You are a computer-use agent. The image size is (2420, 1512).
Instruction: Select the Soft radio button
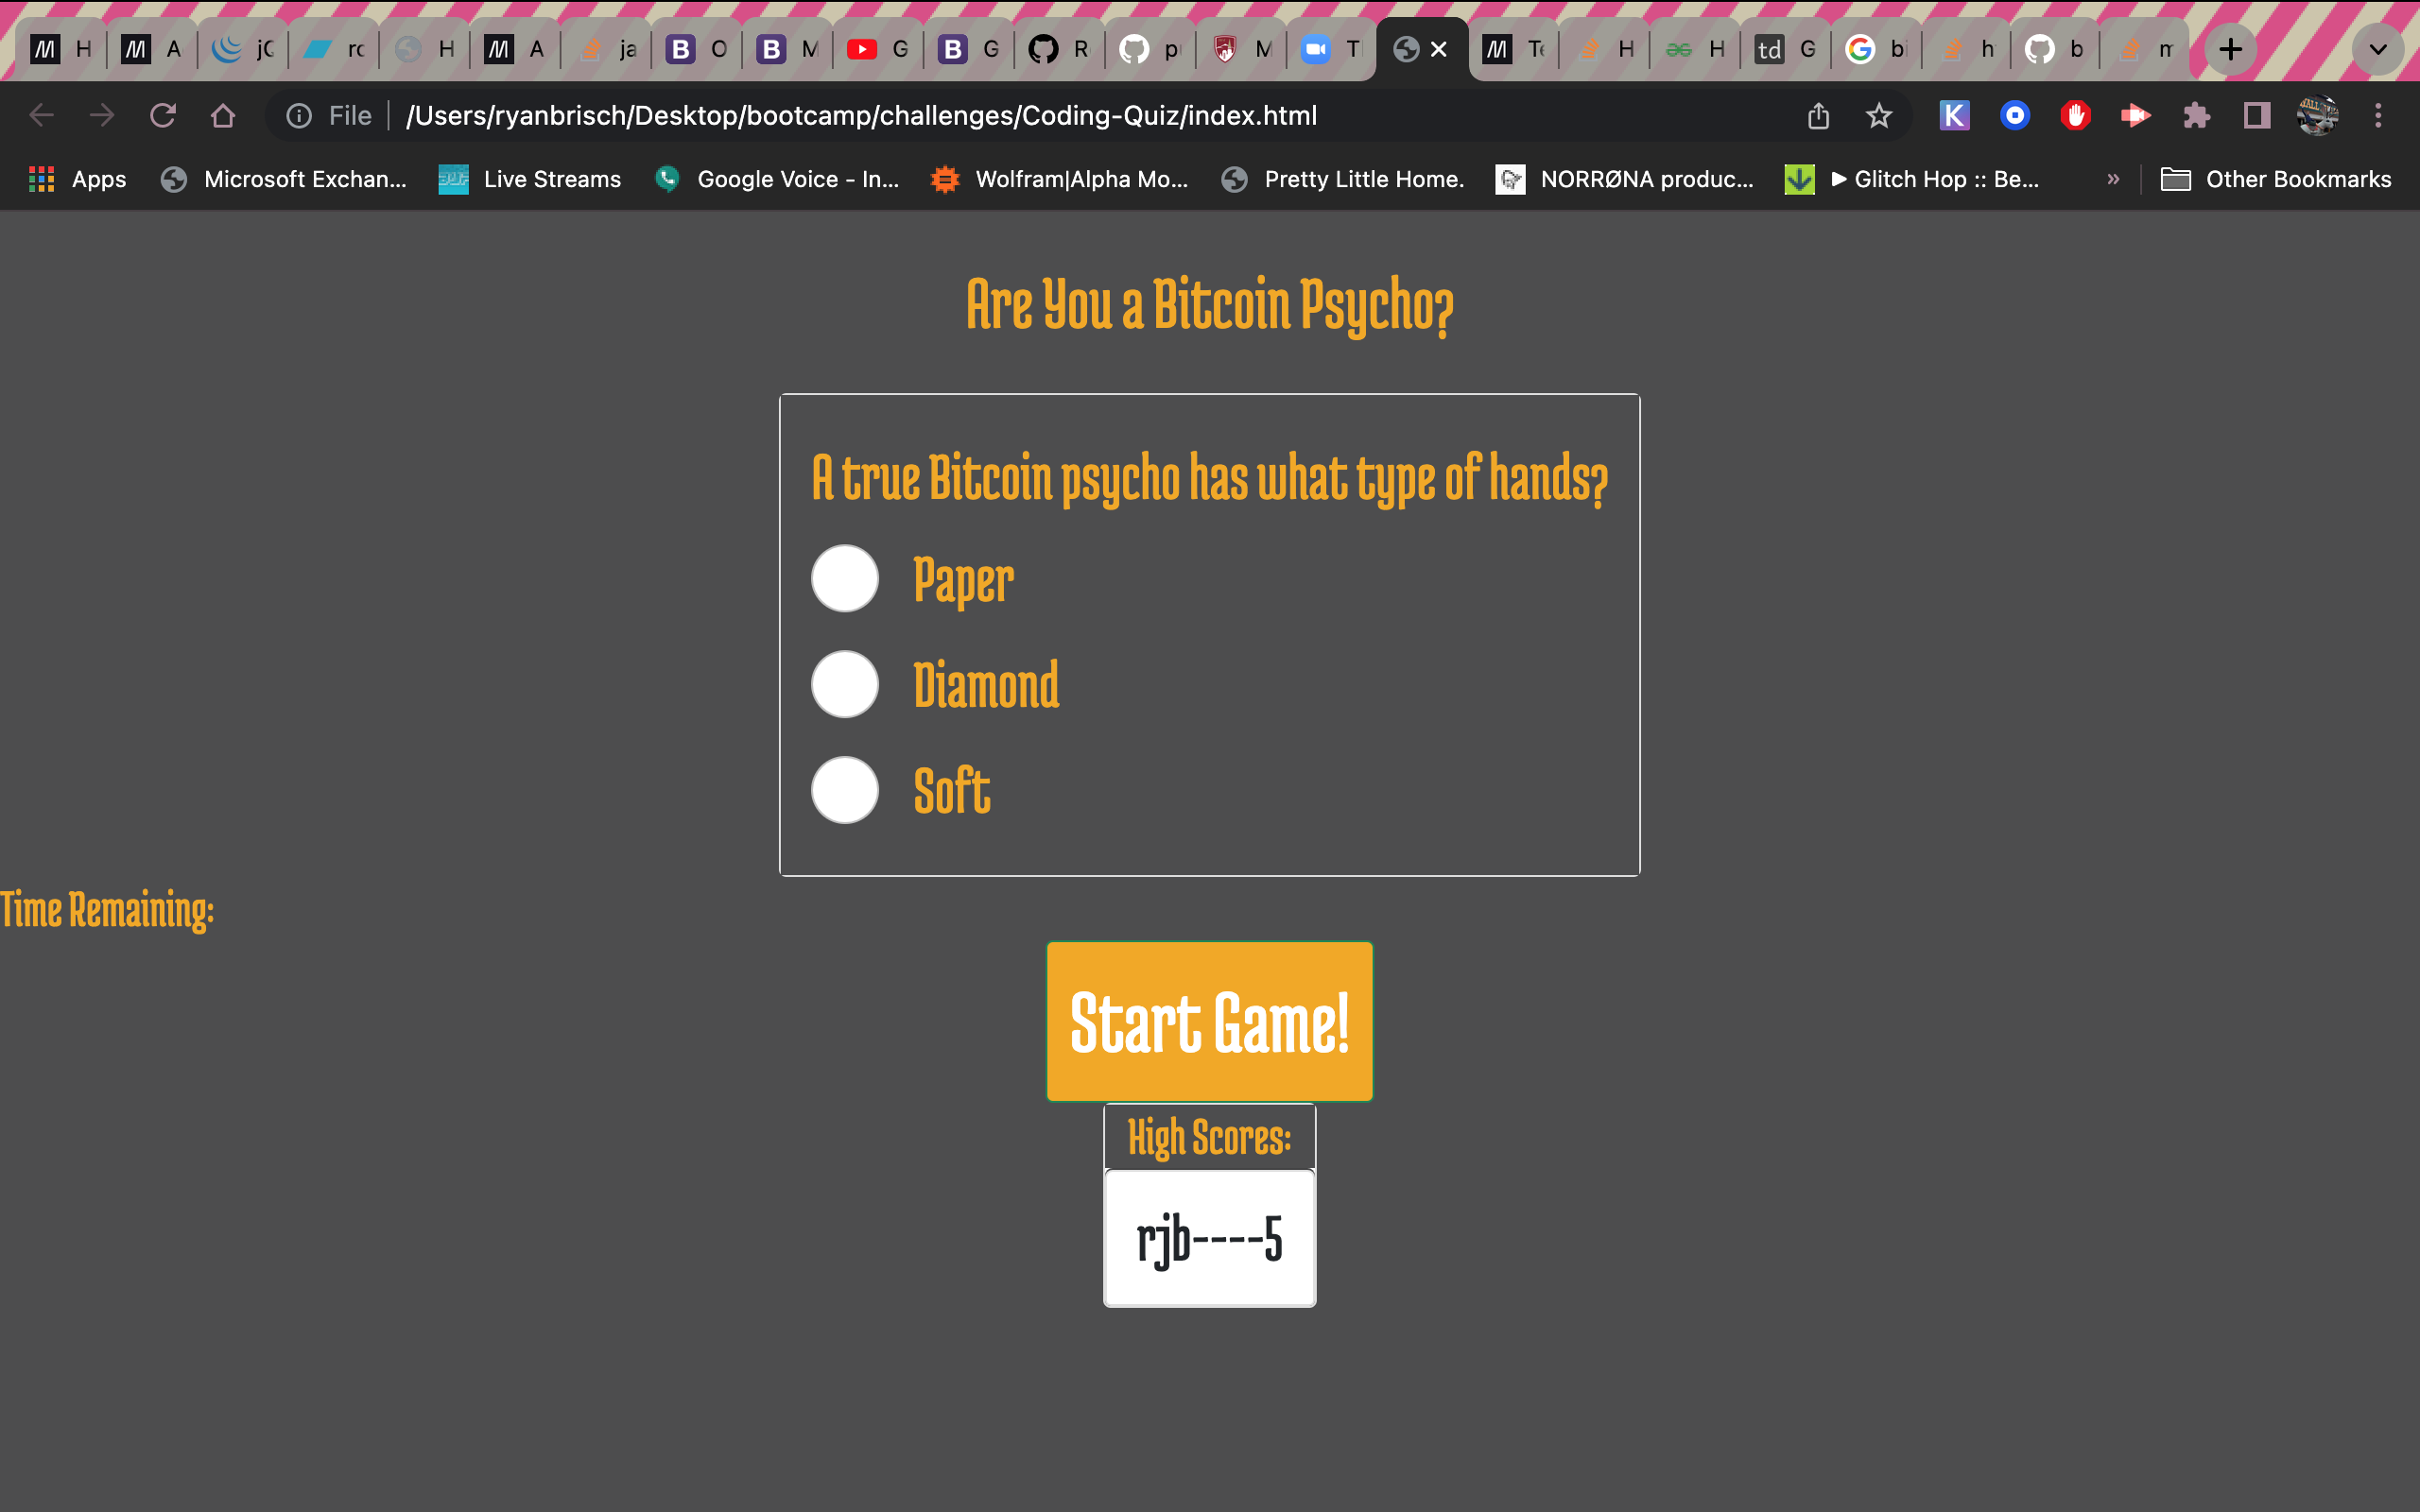tap(843, 787)
